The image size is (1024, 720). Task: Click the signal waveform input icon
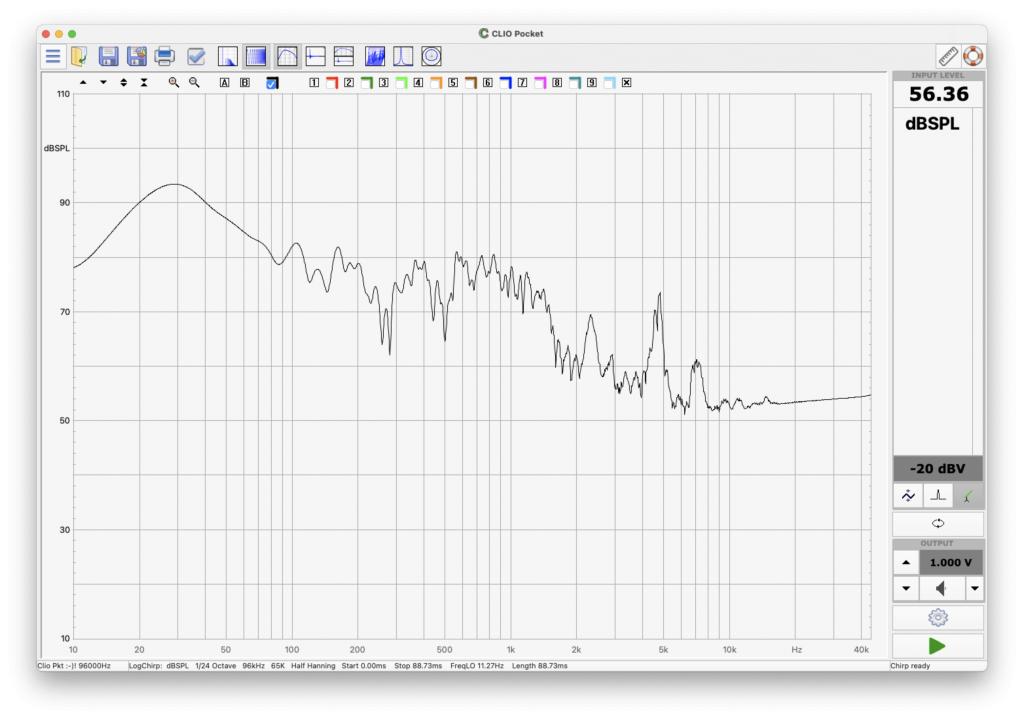click(908, 496)
